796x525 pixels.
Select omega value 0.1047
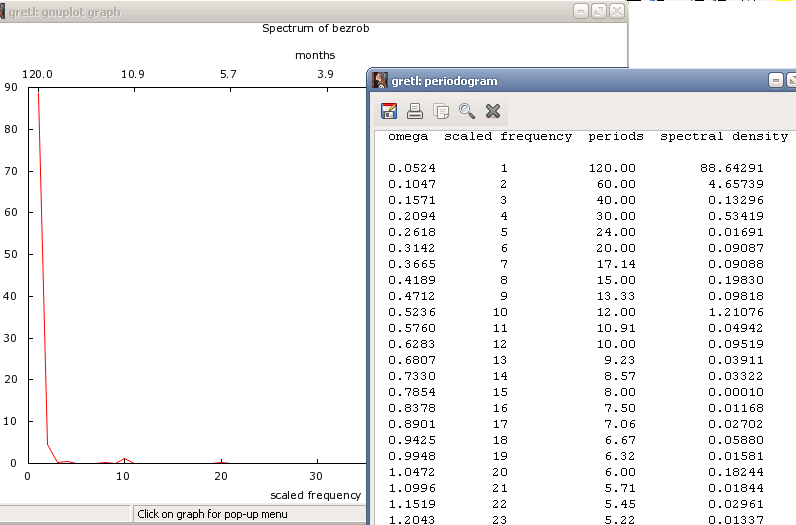(x=412, y=184)
